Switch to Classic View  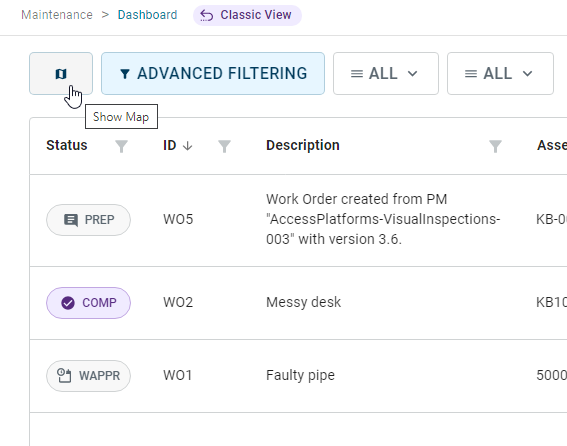point(247,15)
